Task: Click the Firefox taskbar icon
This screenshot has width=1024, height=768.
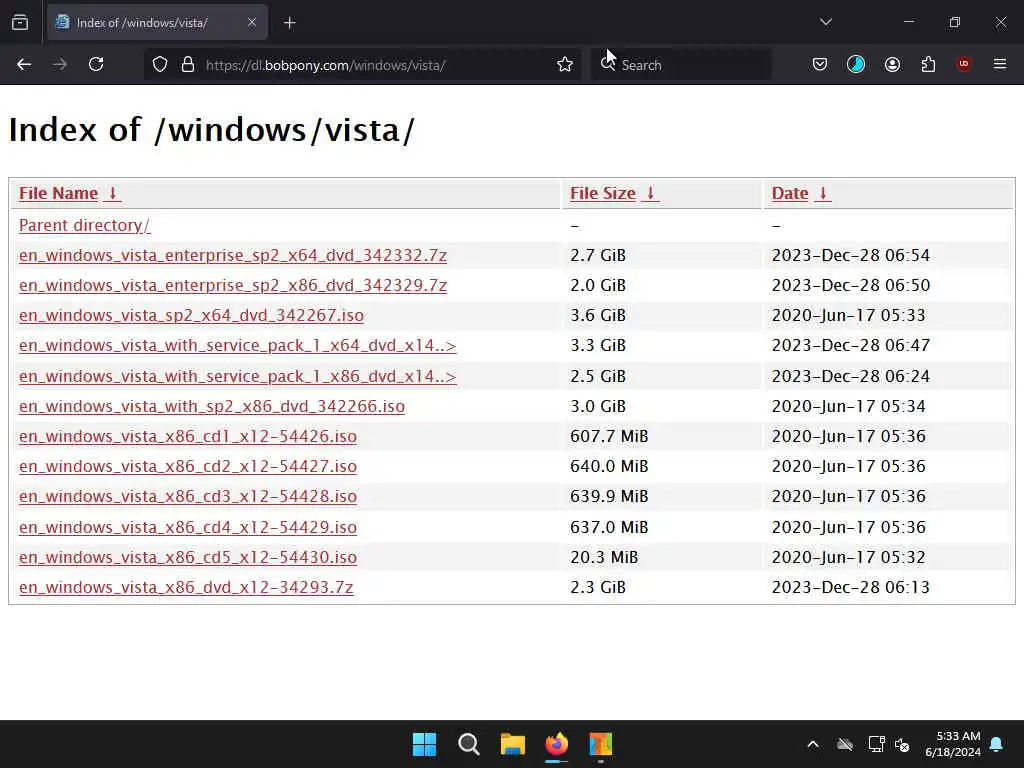Action: click(556, 744)
